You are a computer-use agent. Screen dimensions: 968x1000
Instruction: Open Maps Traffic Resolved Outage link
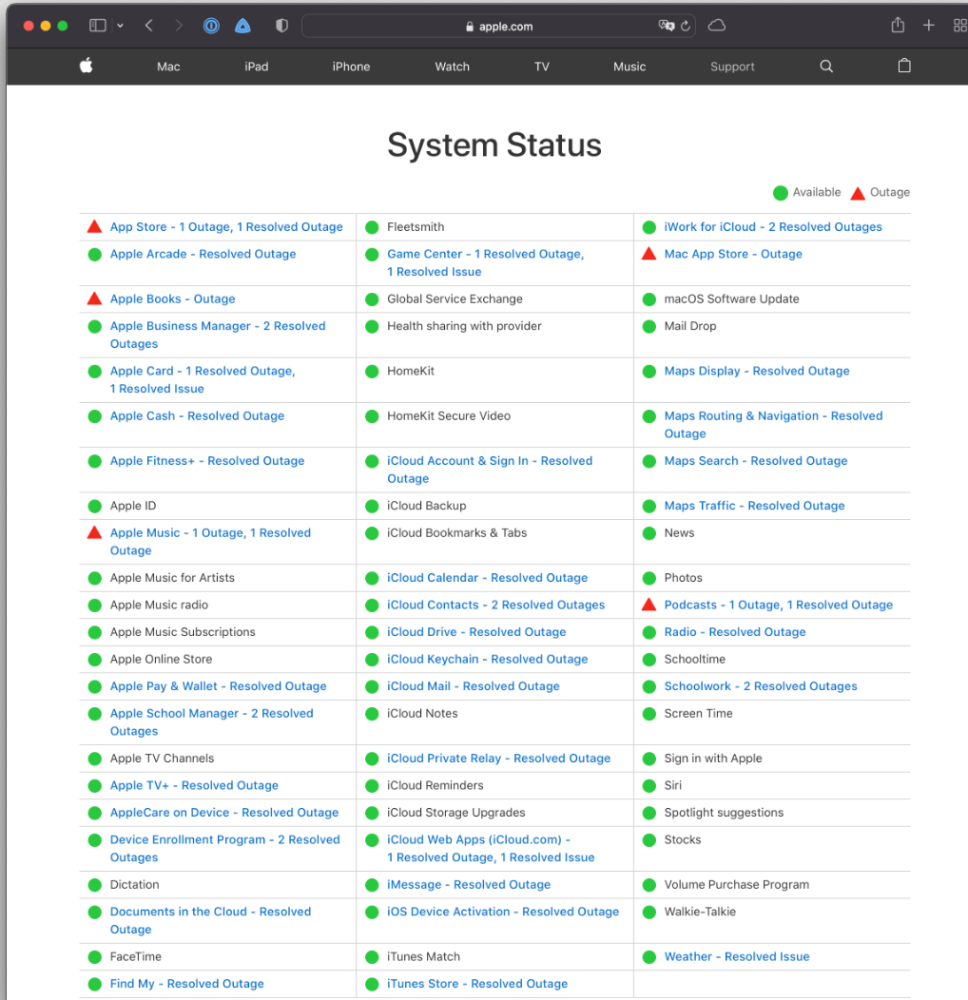[754, 506]
